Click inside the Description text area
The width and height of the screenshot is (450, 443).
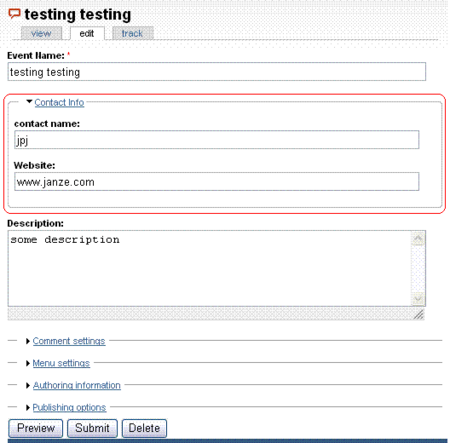[210, 268]
